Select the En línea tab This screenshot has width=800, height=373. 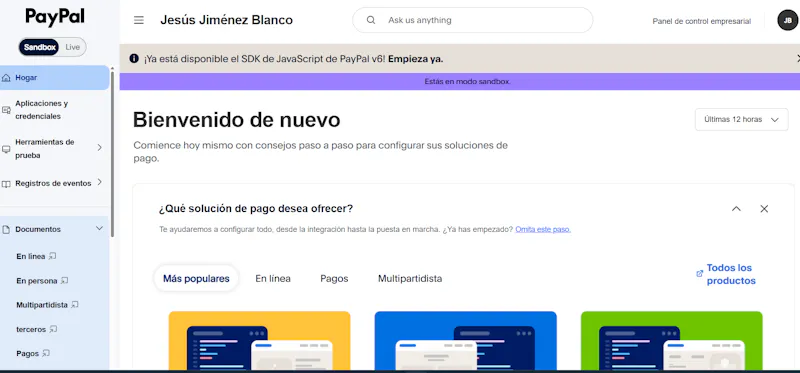click(x=273, y=279)
